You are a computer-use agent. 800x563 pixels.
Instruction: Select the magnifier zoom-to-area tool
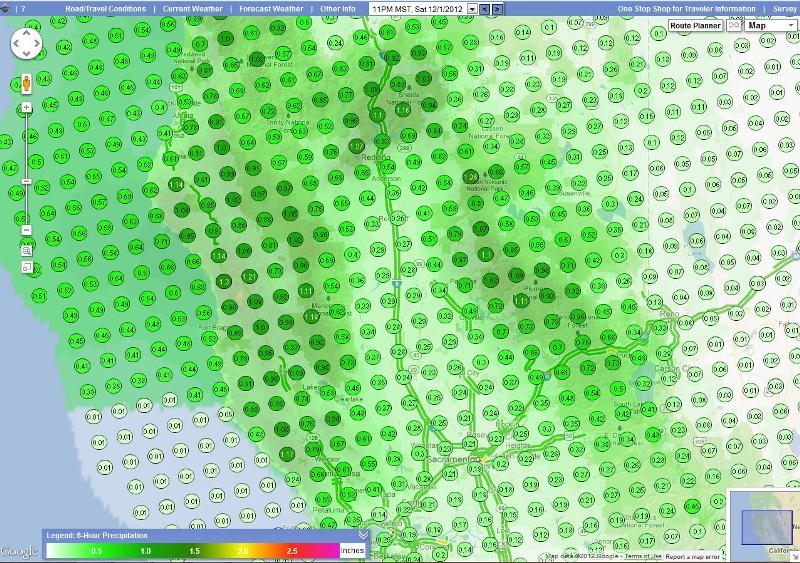26,251
